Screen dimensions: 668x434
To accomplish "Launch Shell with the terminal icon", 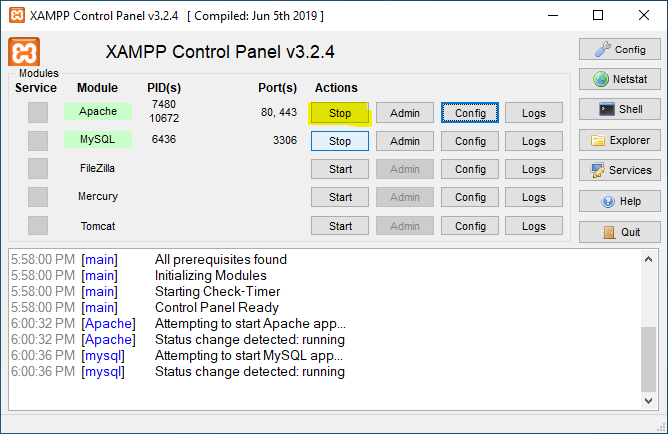I will [x=619, y=109].
